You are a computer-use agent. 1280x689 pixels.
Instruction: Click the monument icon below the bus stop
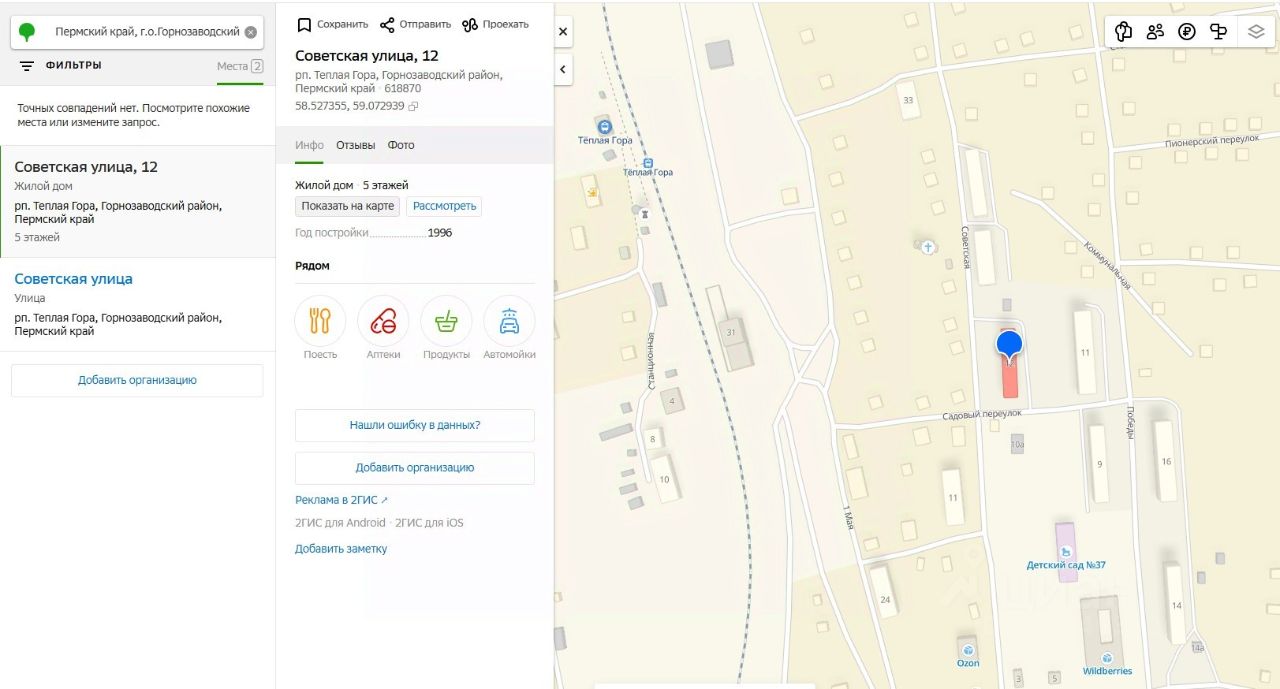(x=646, y=212)
